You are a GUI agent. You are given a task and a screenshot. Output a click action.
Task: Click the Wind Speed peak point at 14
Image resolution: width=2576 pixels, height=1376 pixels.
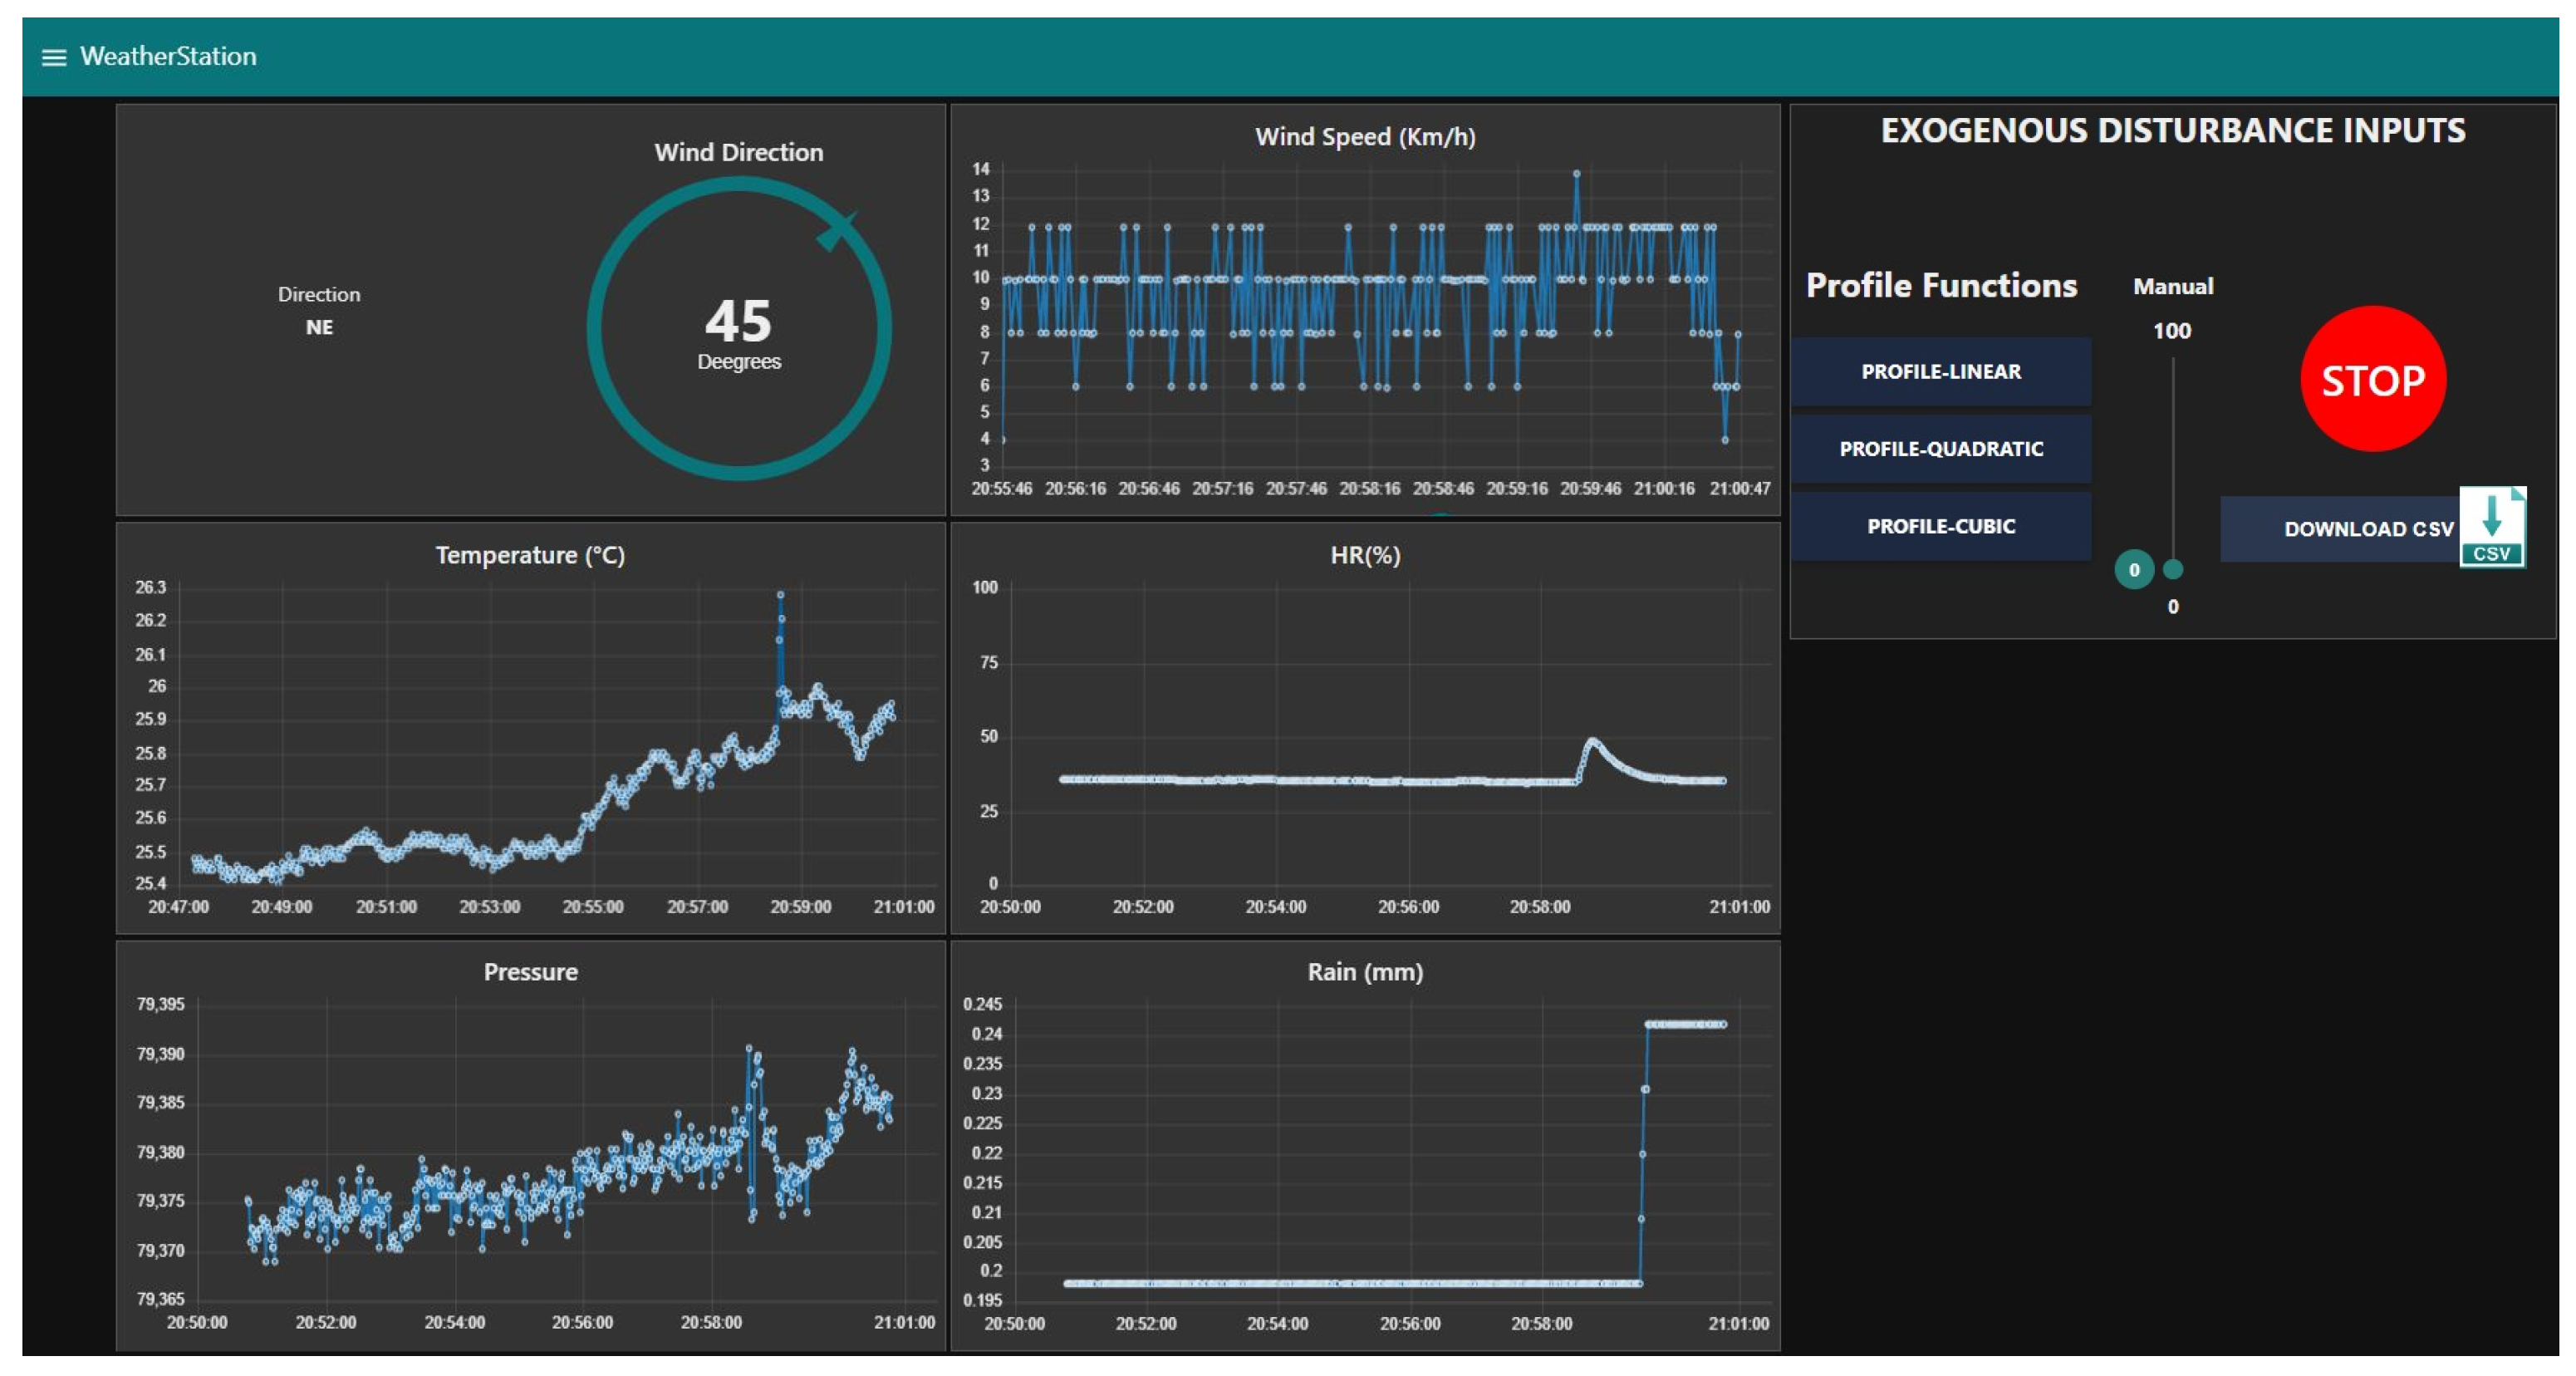coord(1576,174)
